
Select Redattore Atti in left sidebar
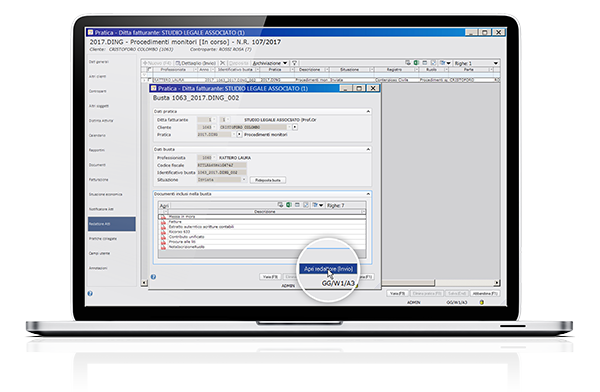pos(112,224)
